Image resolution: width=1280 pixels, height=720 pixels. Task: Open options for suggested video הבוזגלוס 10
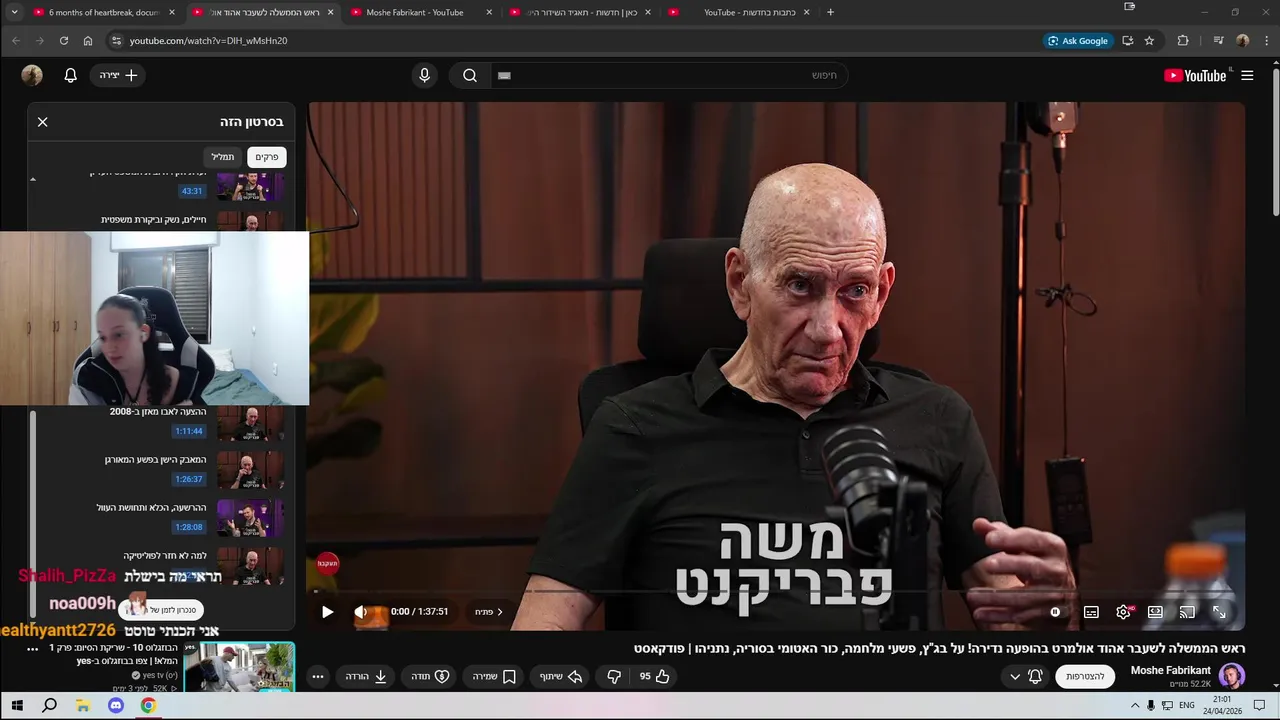pyautogui.click(x=32, y=648)
